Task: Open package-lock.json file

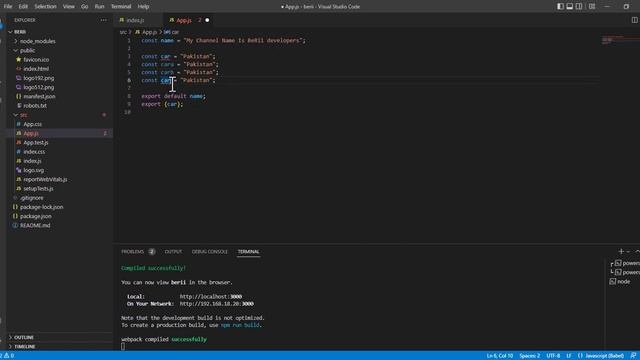Action: point(41,207)
